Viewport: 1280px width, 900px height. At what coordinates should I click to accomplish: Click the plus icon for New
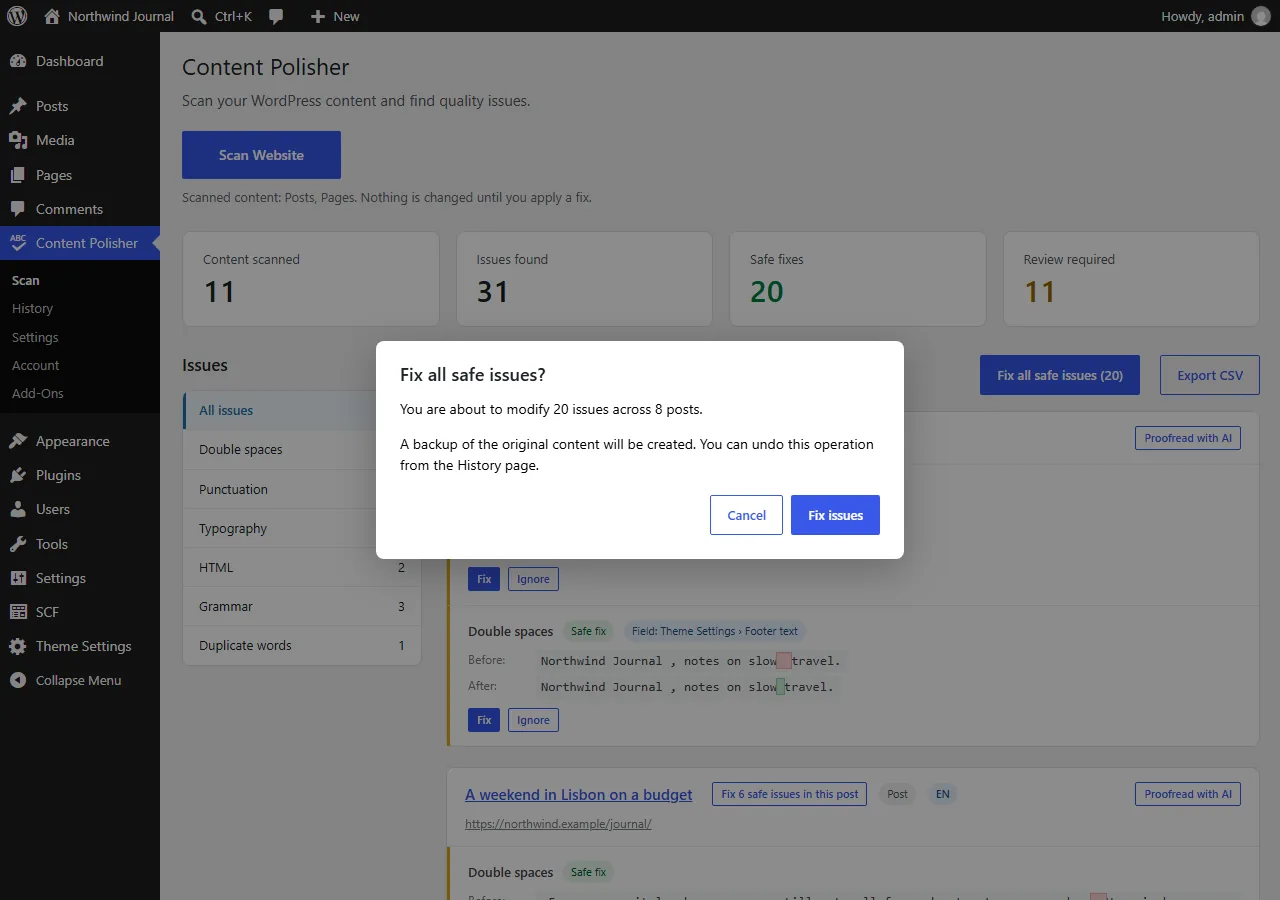(318, 16)
